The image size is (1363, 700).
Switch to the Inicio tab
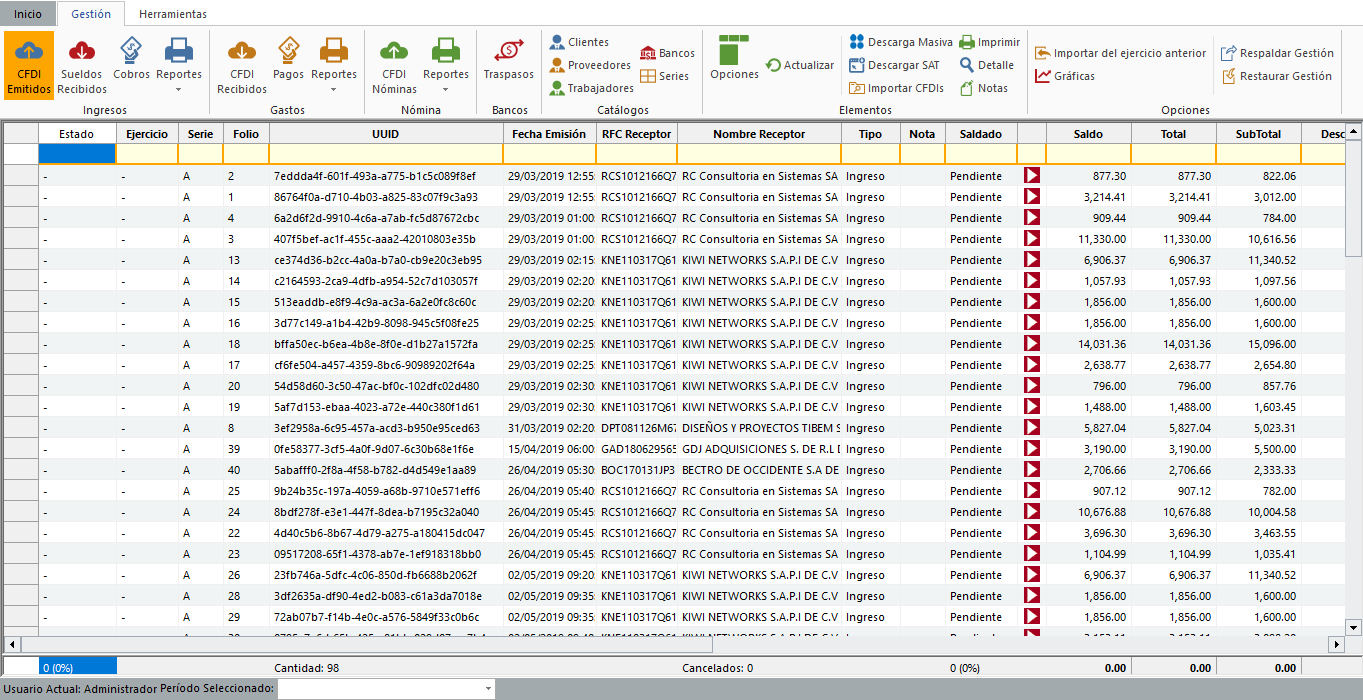coord(28,14)
